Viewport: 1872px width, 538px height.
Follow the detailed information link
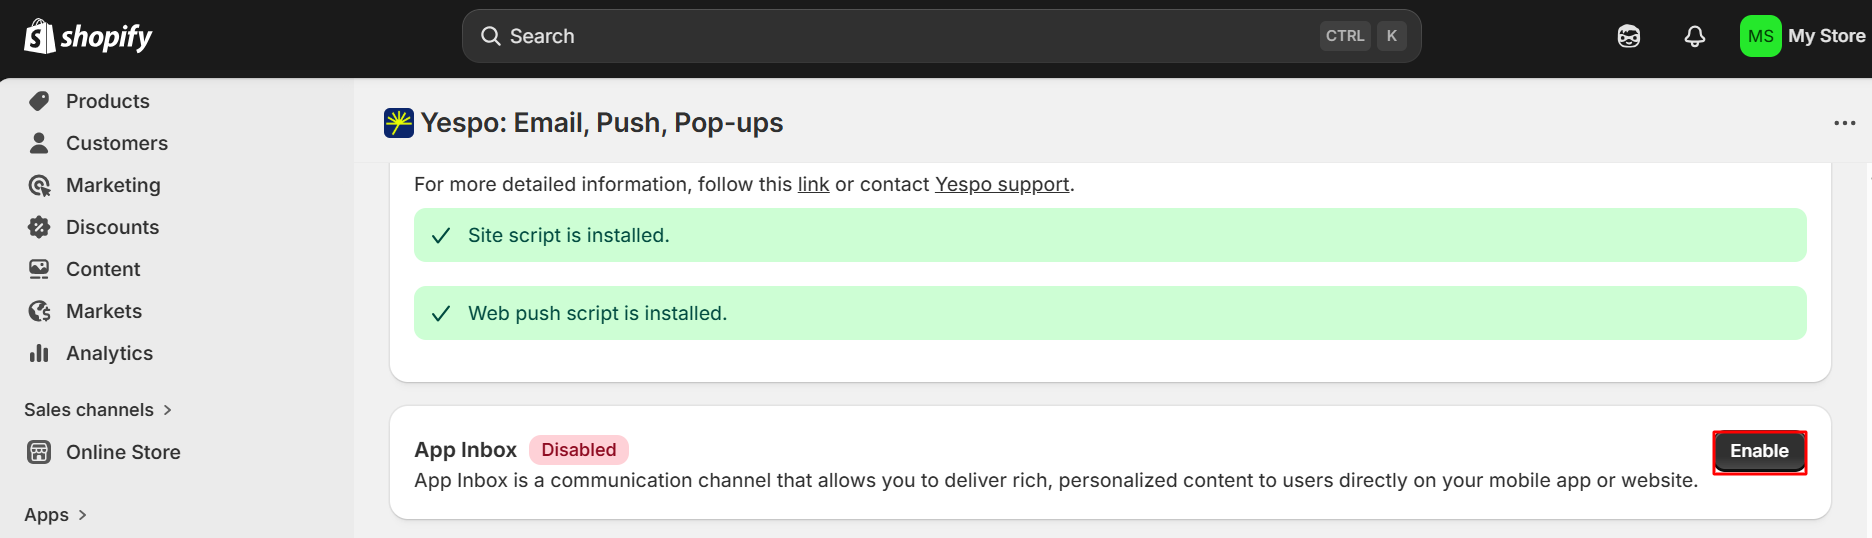(x=813, y=185)
